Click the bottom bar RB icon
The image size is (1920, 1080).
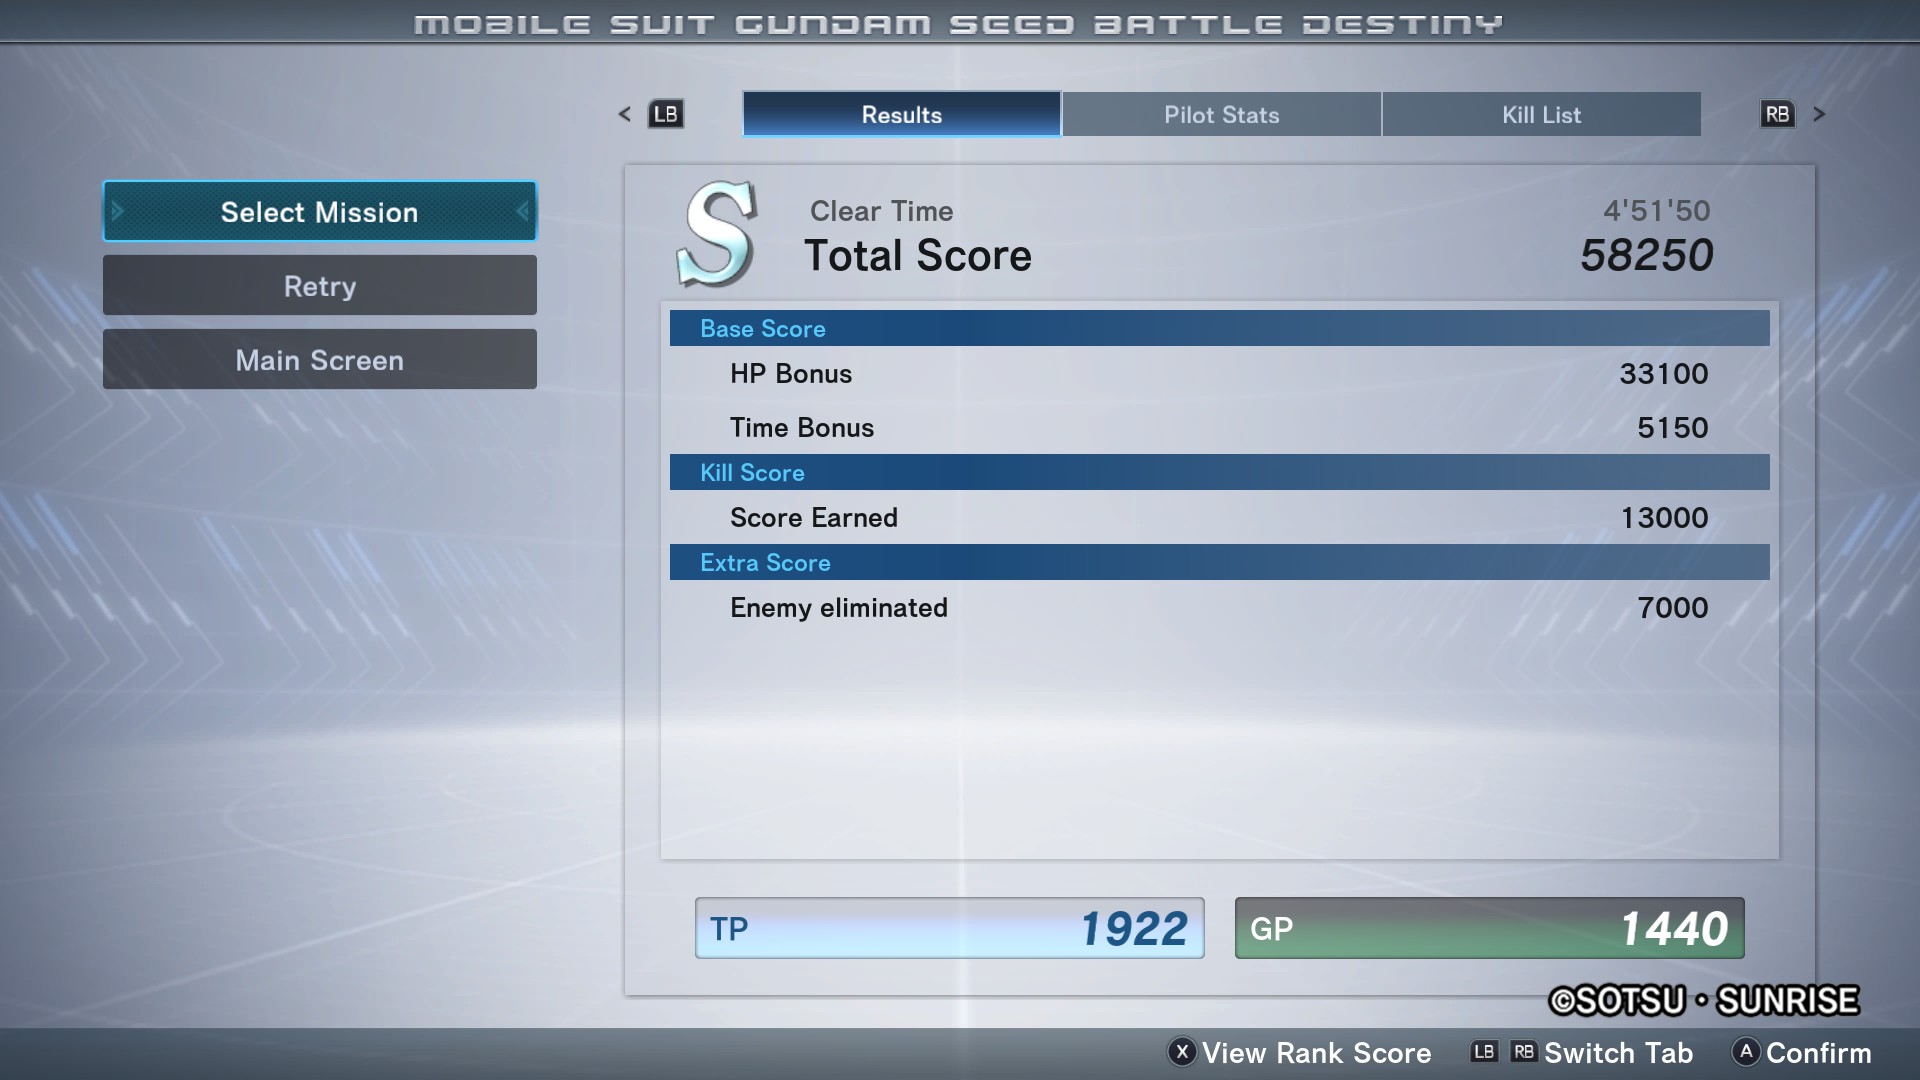point(1523,1052)
